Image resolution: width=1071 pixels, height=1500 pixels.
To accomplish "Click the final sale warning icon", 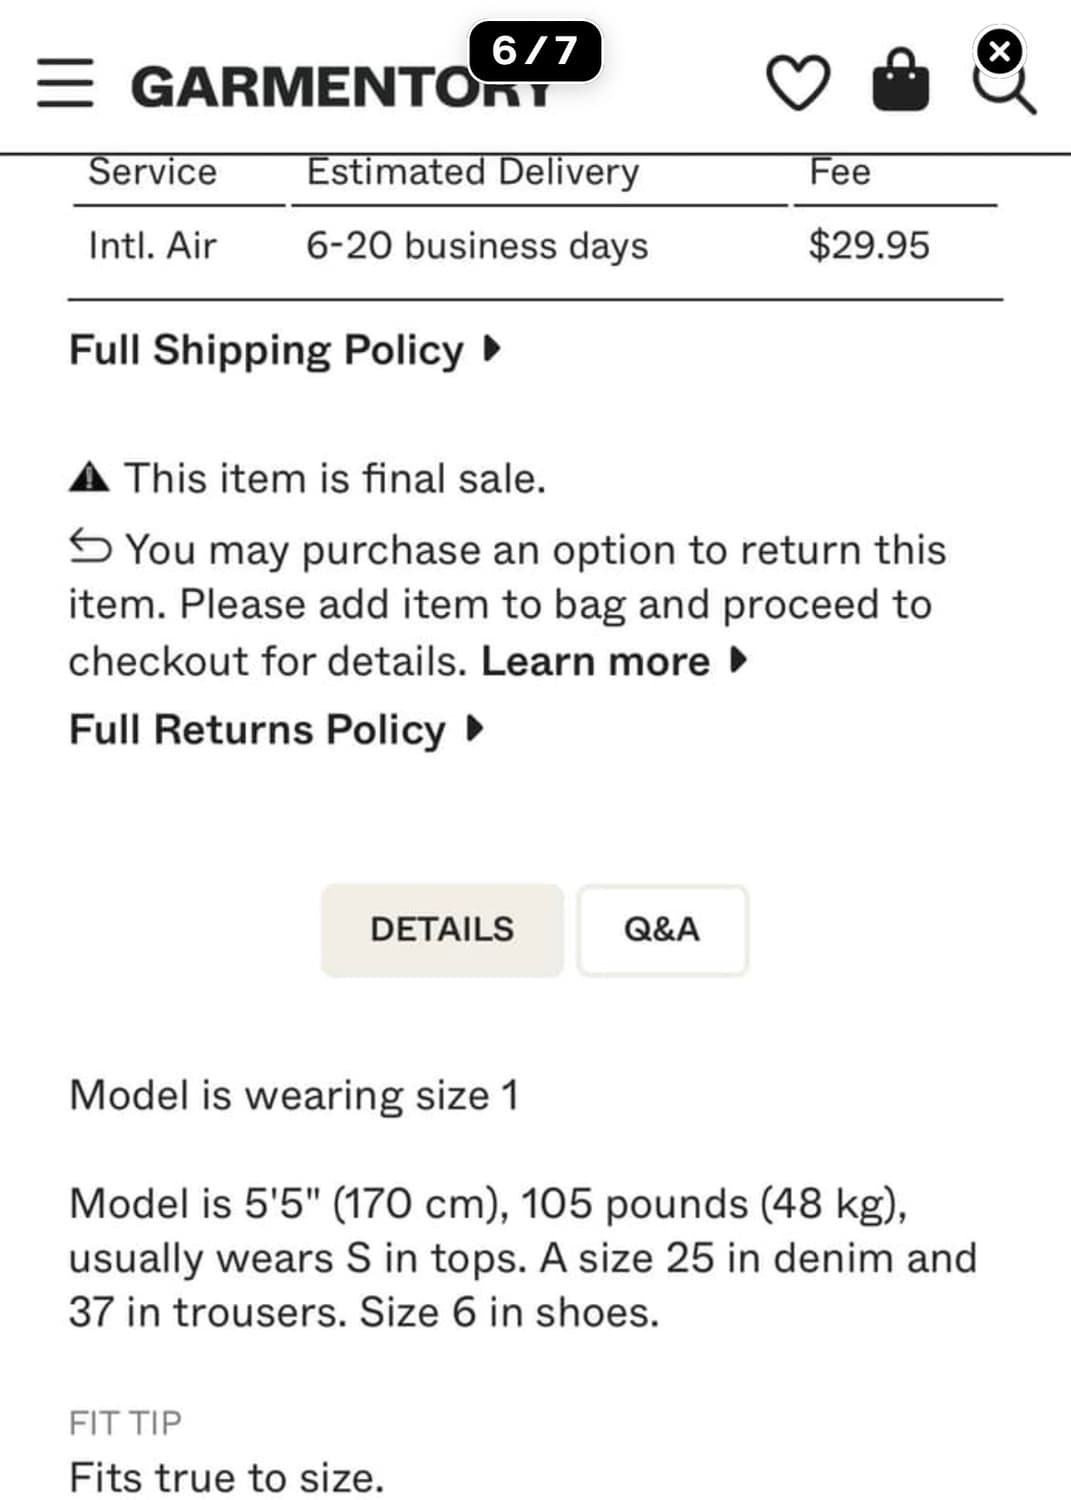I will [89, 478].
